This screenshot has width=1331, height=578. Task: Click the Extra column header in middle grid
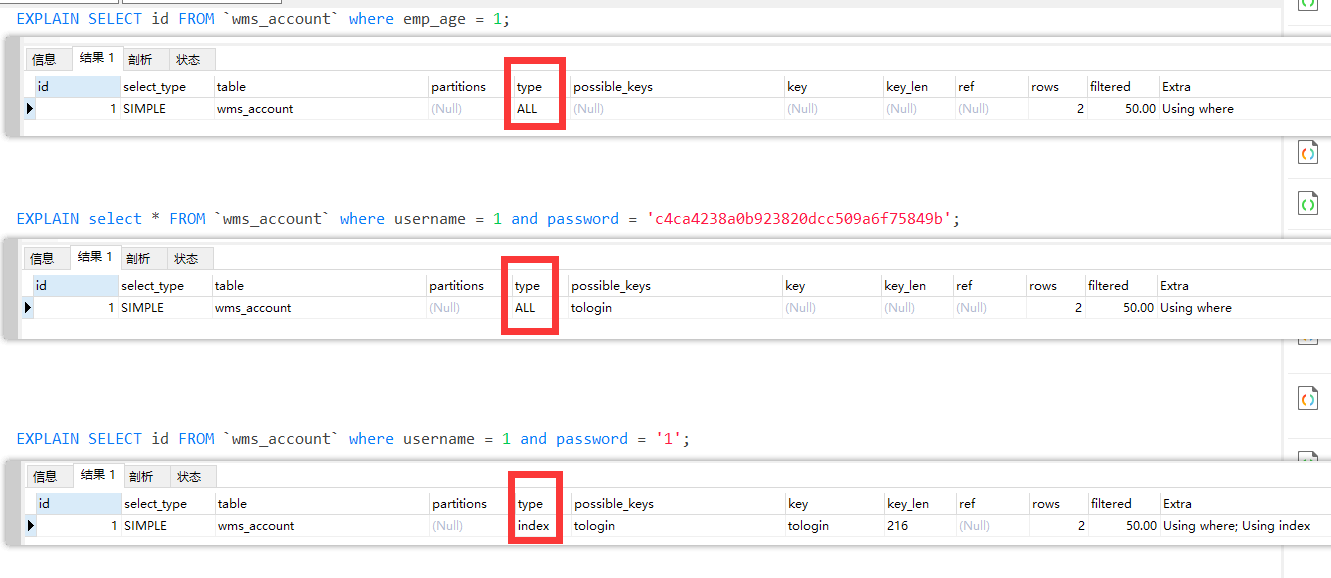click(x=1174, y=285)
